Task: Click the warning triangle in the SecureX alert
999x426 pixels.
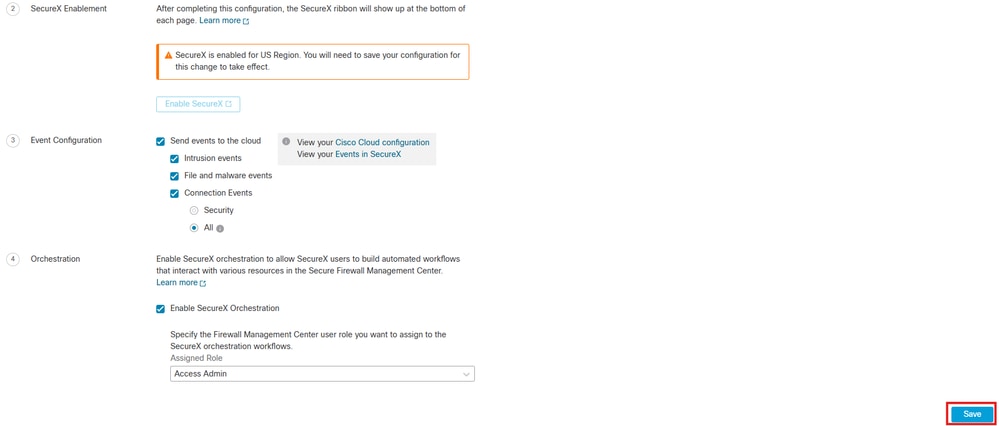Action: point(168,56)
